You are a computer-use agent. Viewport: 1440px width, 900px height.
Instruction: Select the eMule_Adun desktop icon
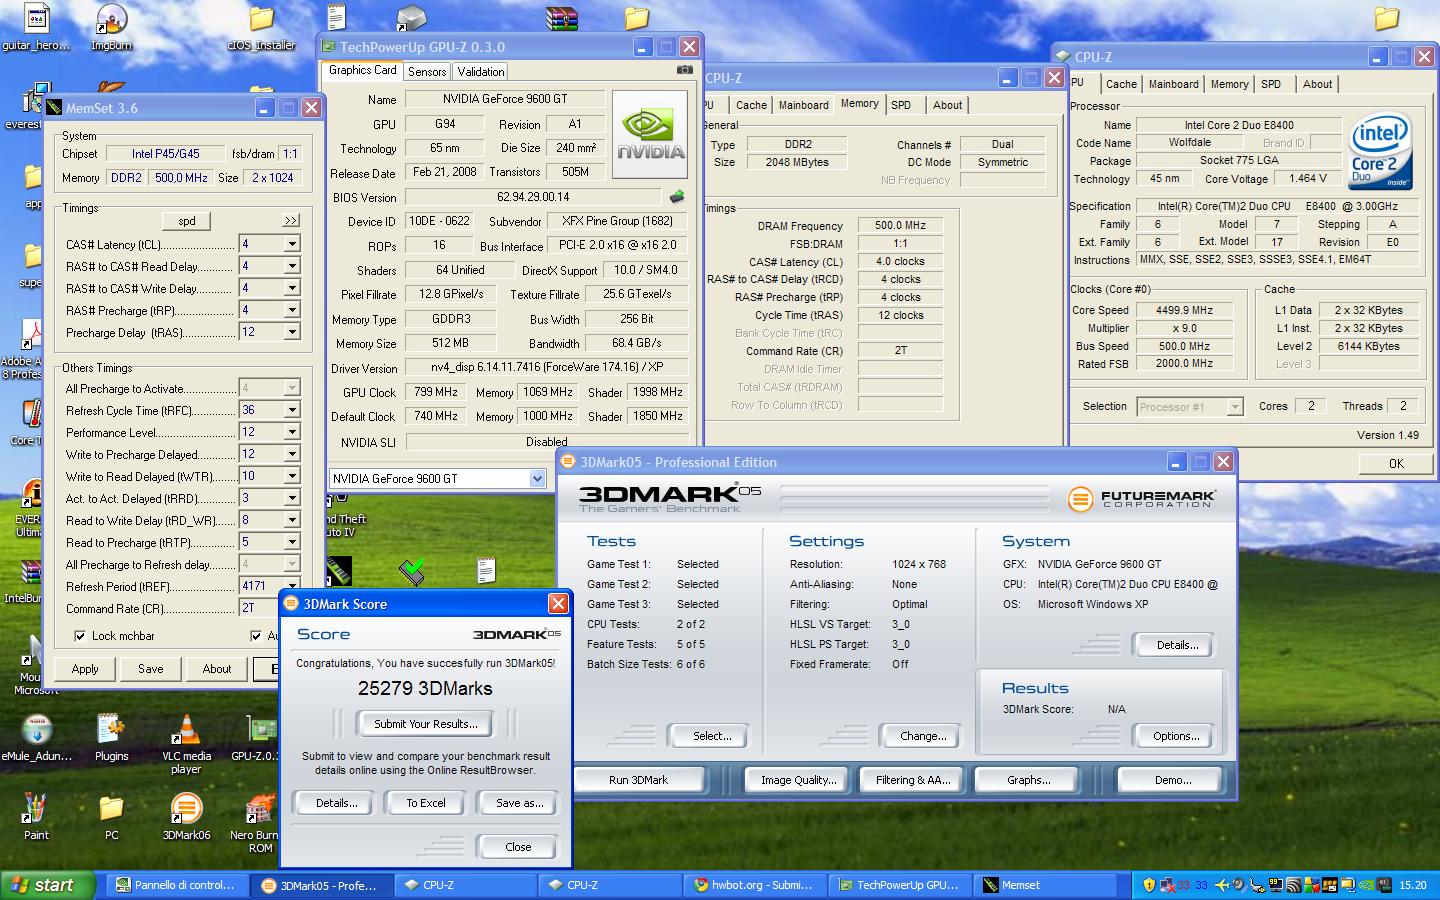[x=37, y=738]
